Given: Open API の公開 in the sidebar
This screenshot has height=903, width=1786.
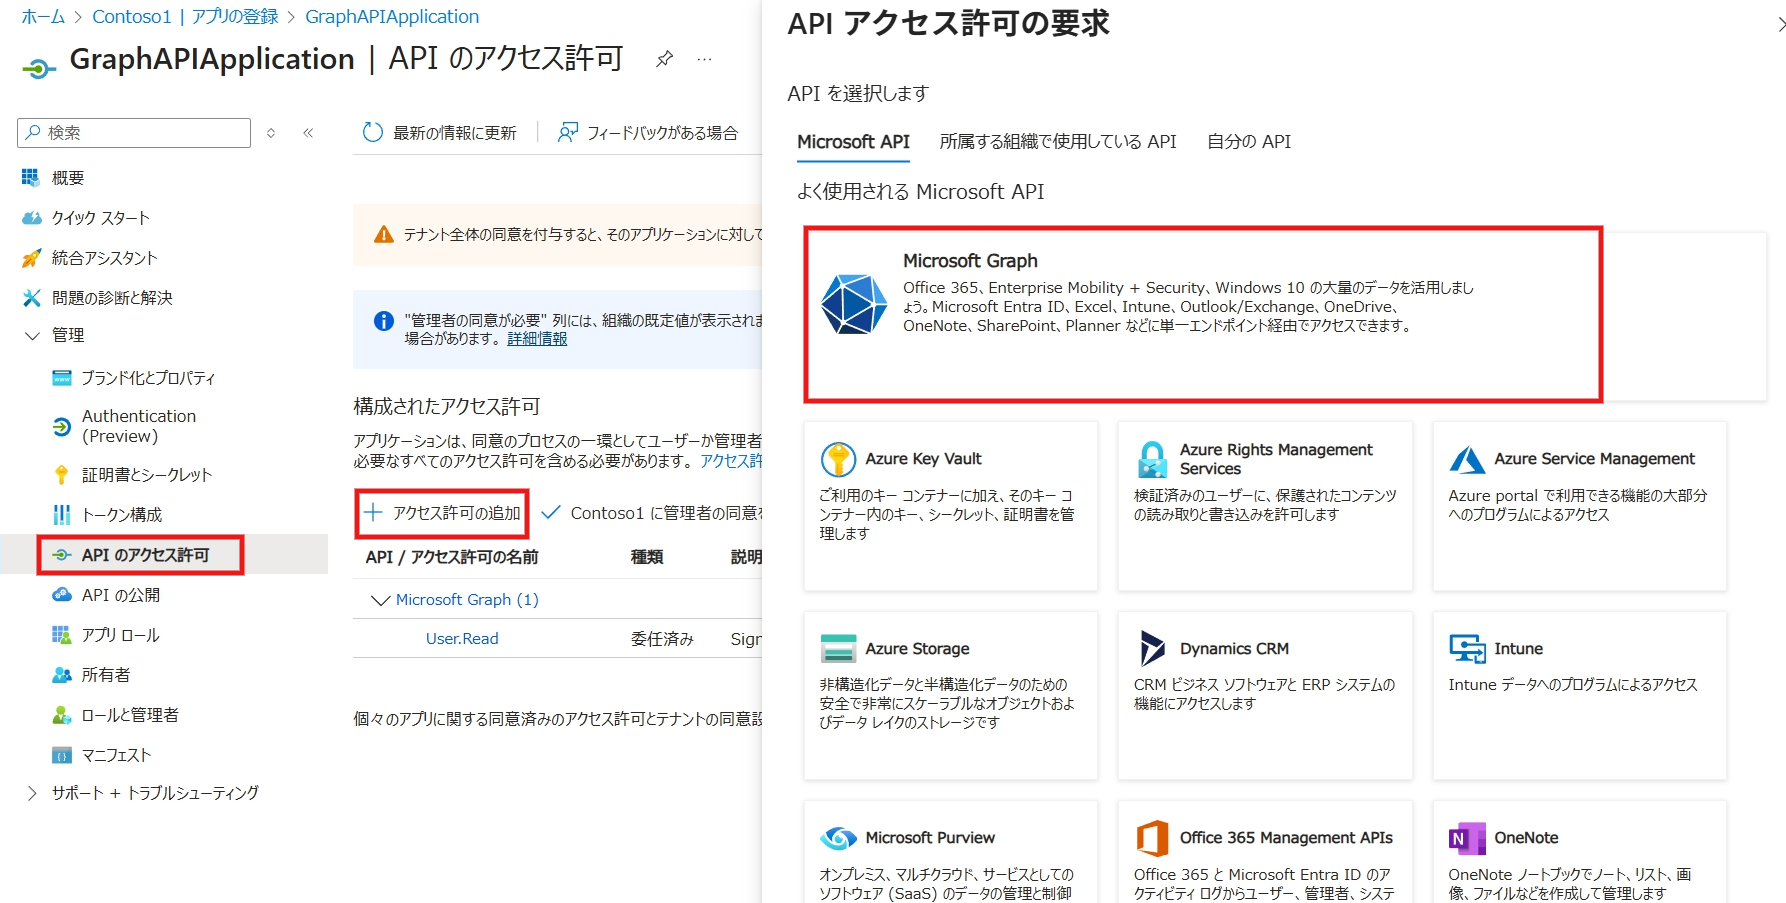Looking at the screenshot, I should [111, 594].
